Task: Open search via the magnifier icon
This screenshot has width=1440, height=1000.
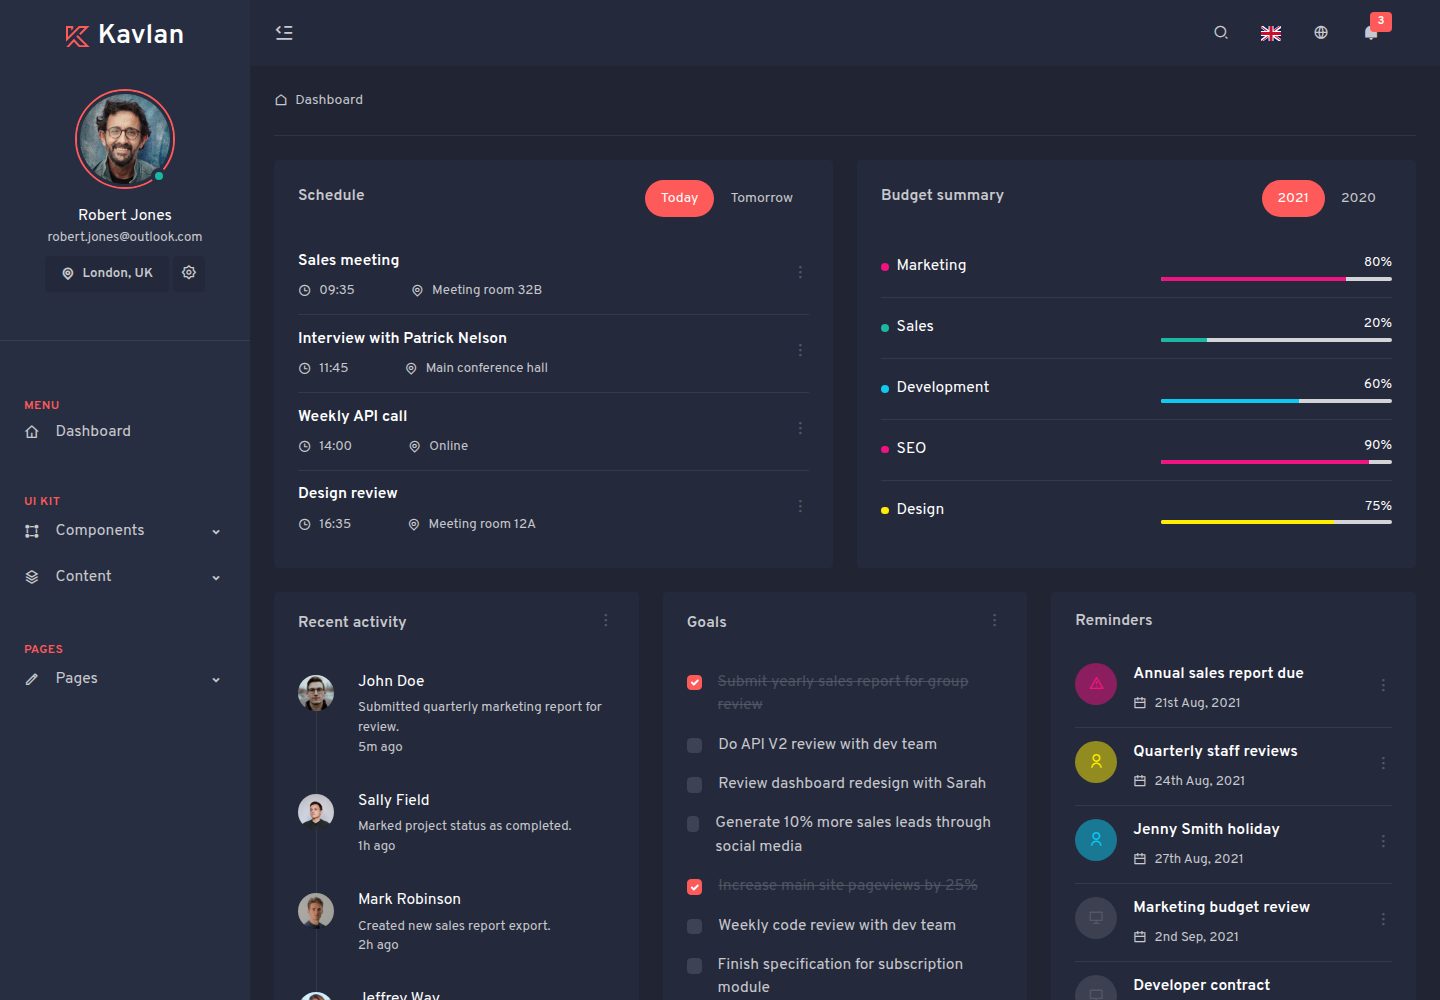Action: pos(1221,33)
